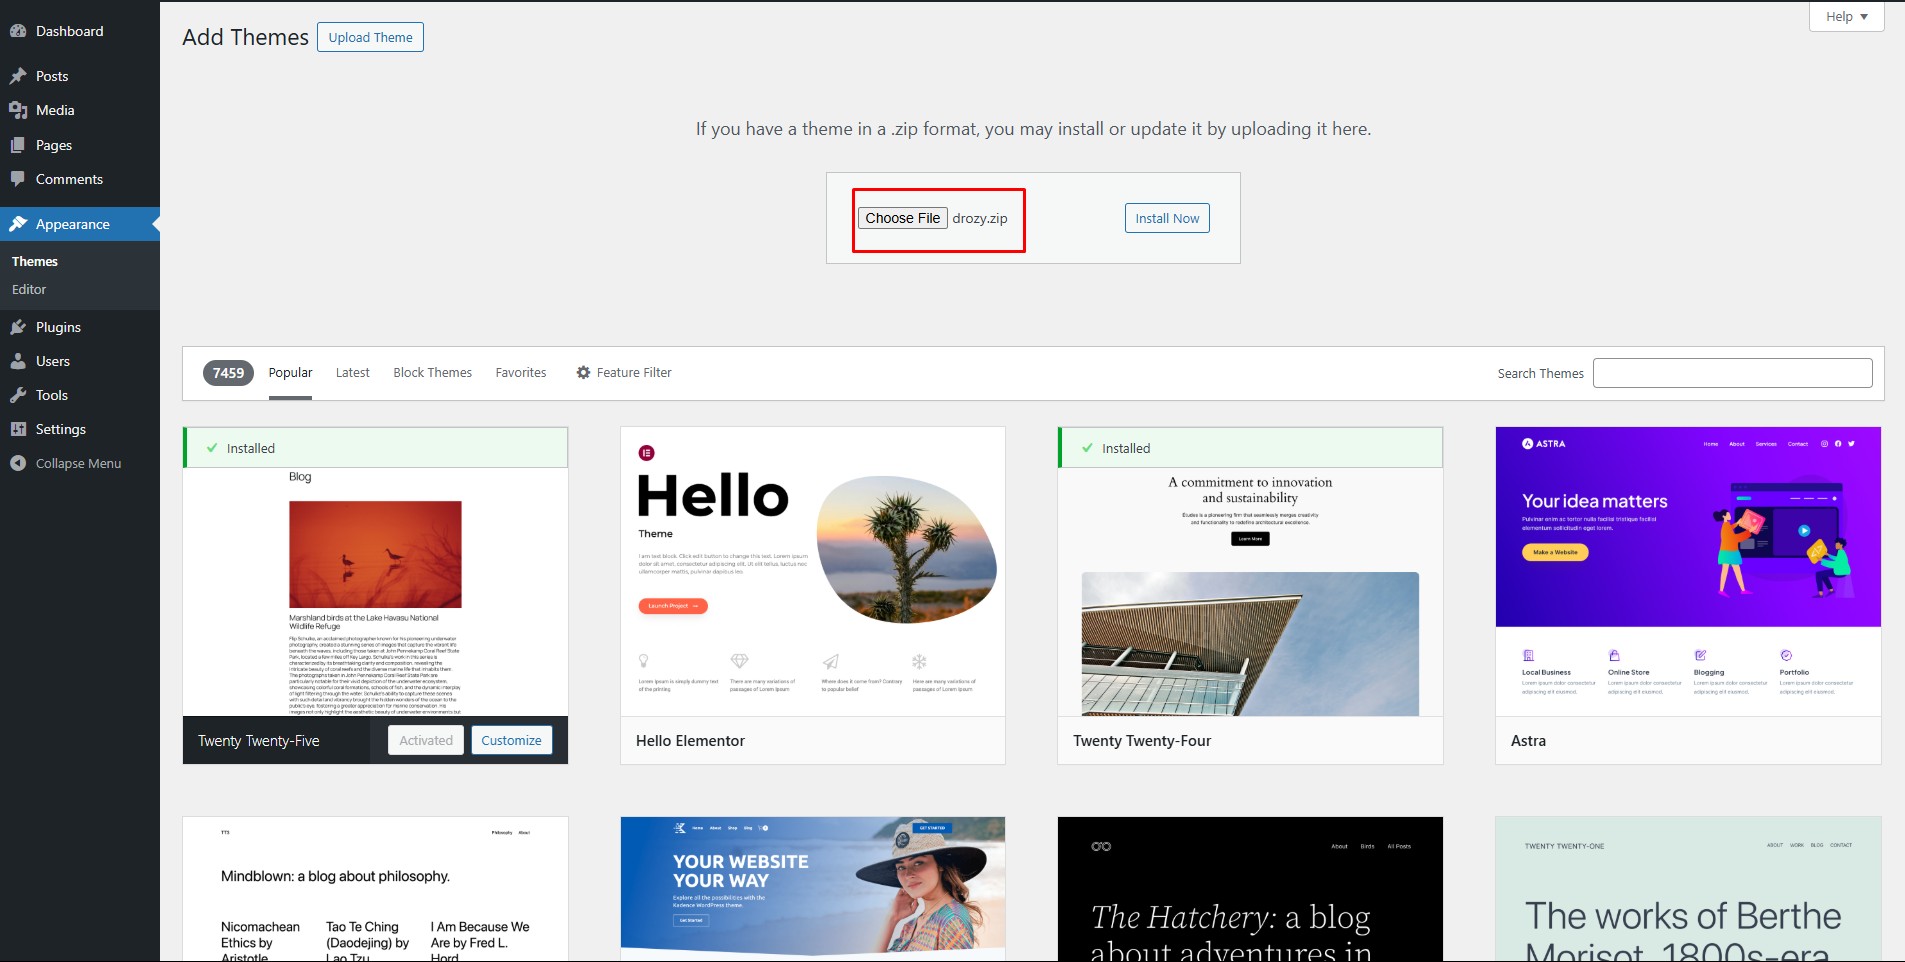The image size is (1905, 962).
Task: Click the Elementor logo on Hello theme
Action: (x=647, y=453)
